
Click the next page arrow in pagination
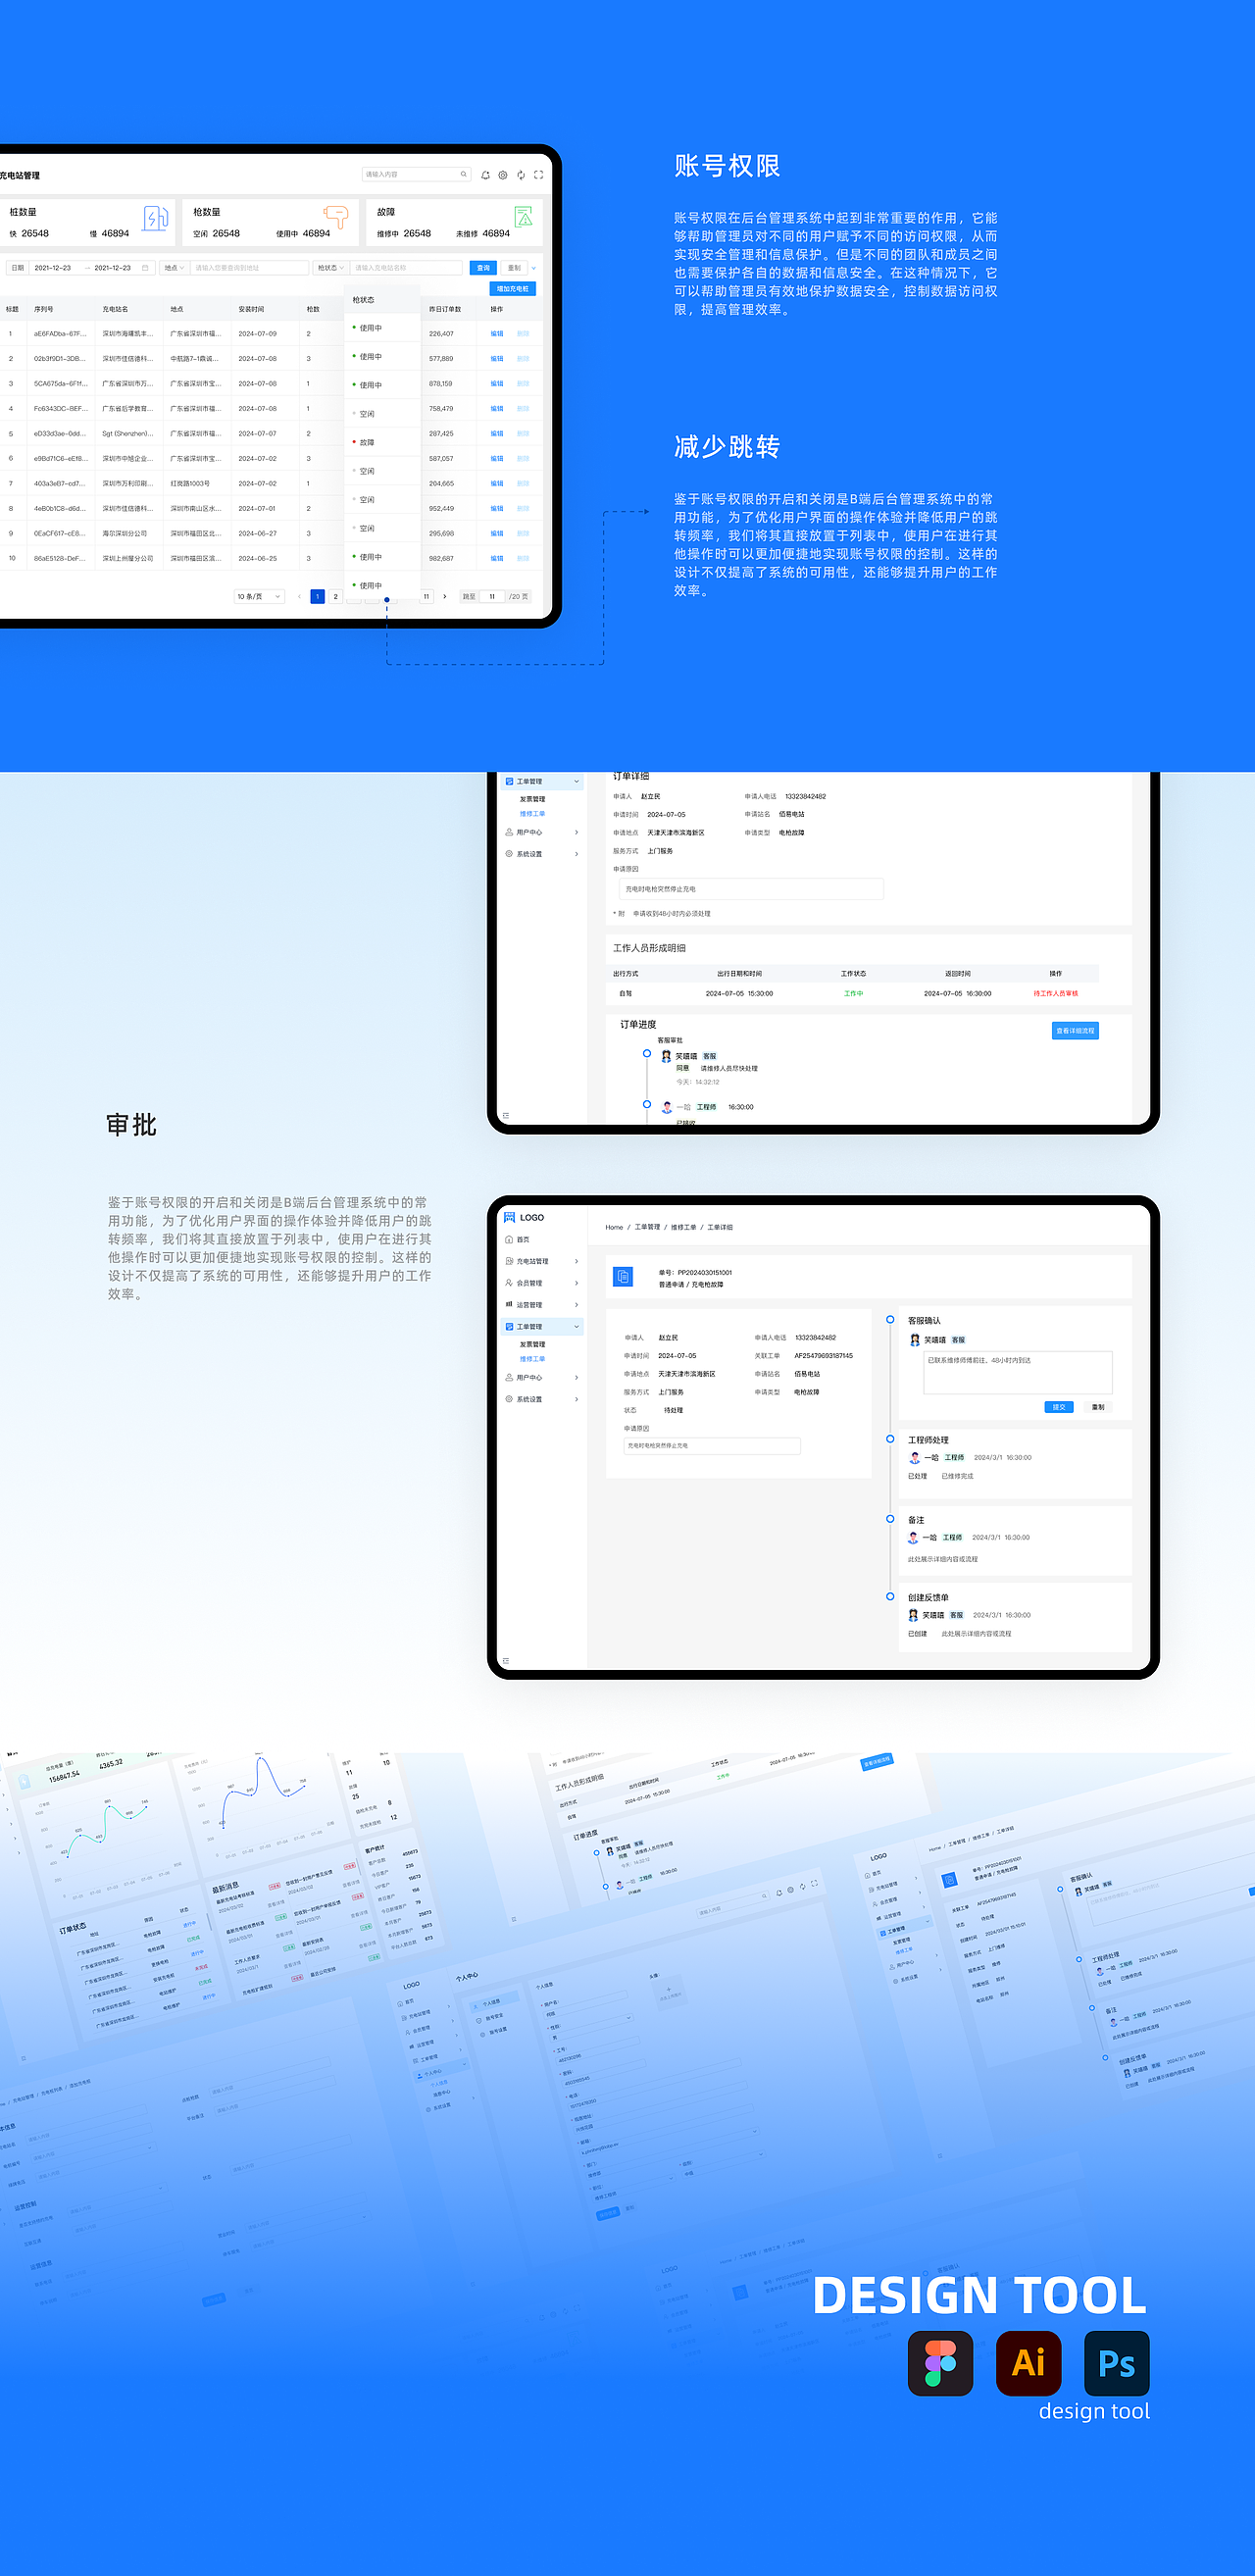pos(445,597)
